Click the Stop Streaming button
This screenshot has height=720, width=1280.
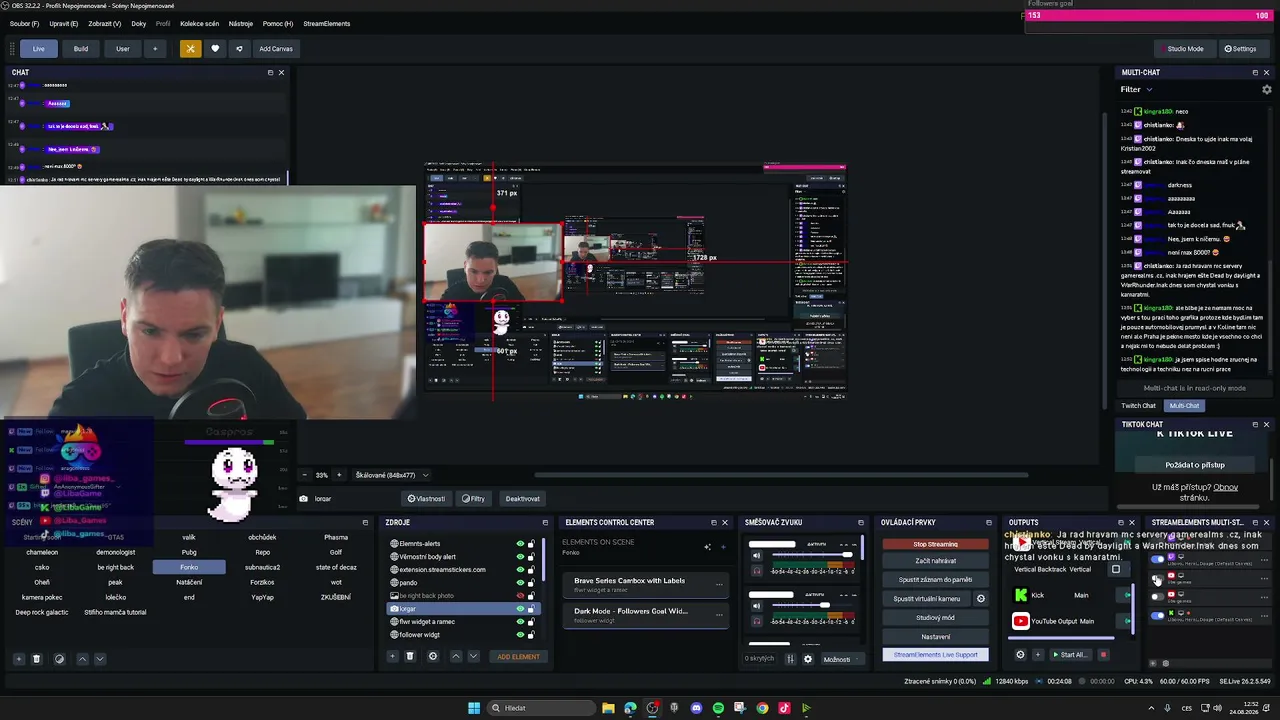coord(936,544)
